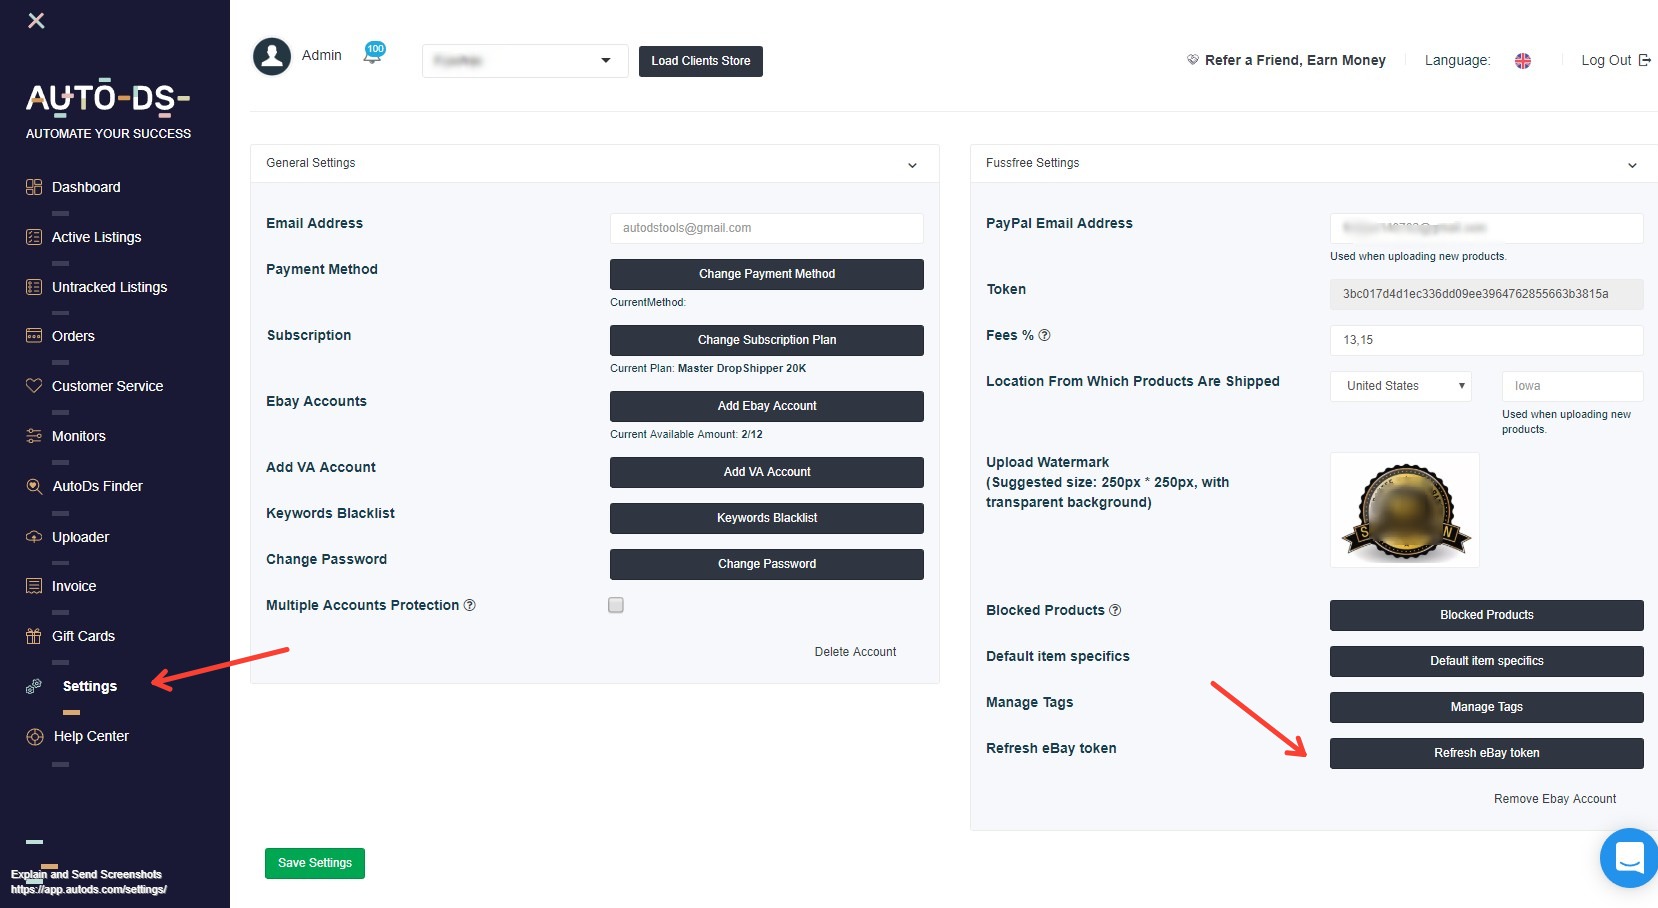
Task: Click the Customer Service heart icon
Action: (x=34, y=386)
